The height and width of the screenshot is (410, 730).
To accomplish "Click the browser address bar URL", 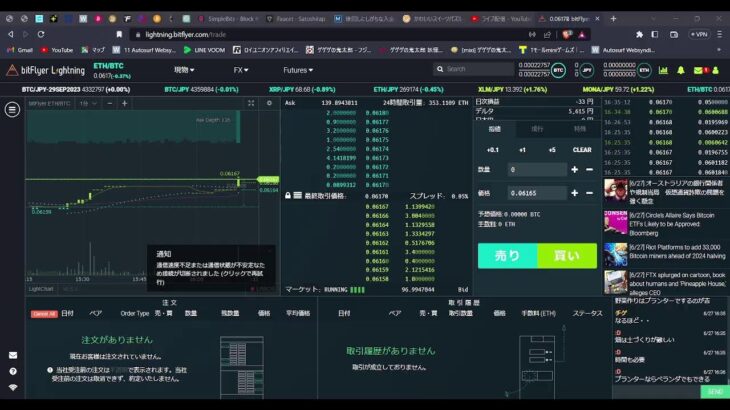I will (185, 34).
